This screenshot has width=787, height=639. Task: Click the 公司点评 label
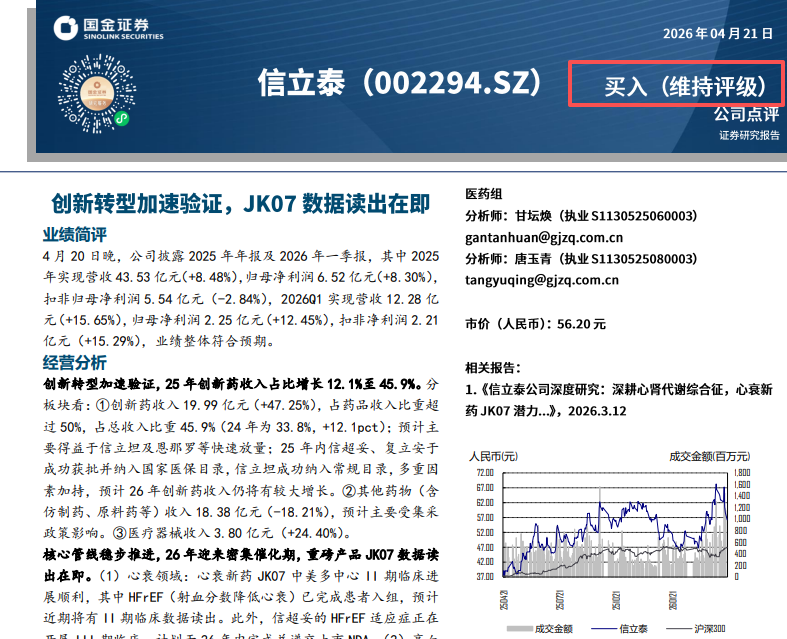747,114
